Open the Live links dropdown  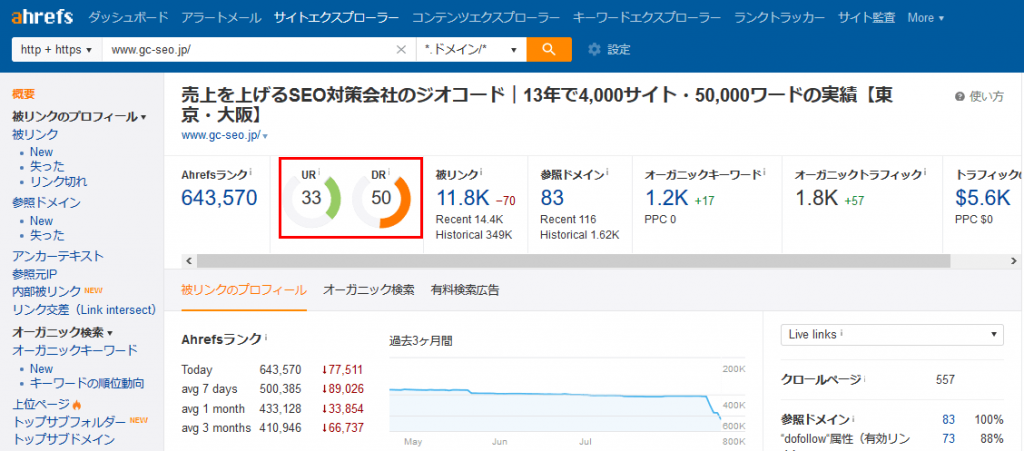[x=892, y=334]
